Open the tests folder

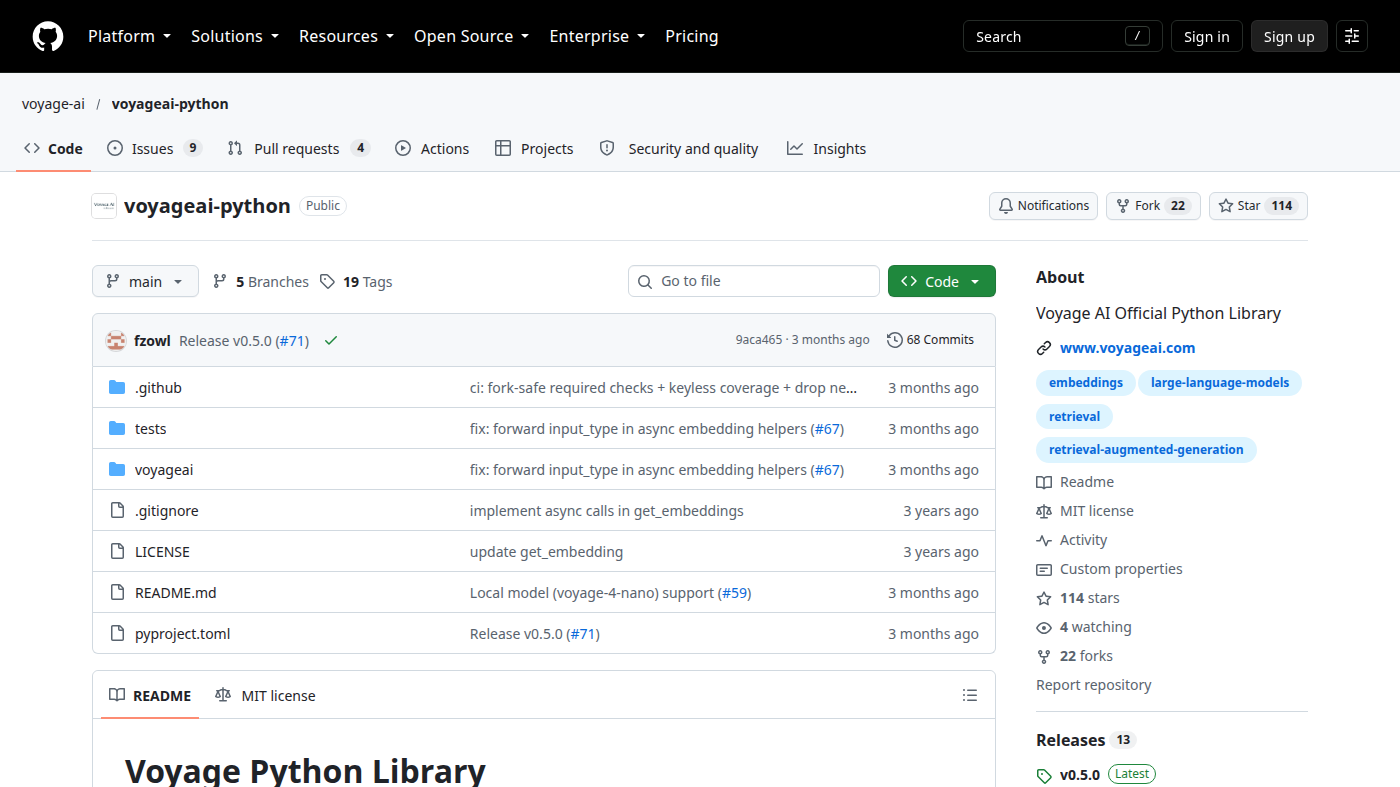(151, 429)
